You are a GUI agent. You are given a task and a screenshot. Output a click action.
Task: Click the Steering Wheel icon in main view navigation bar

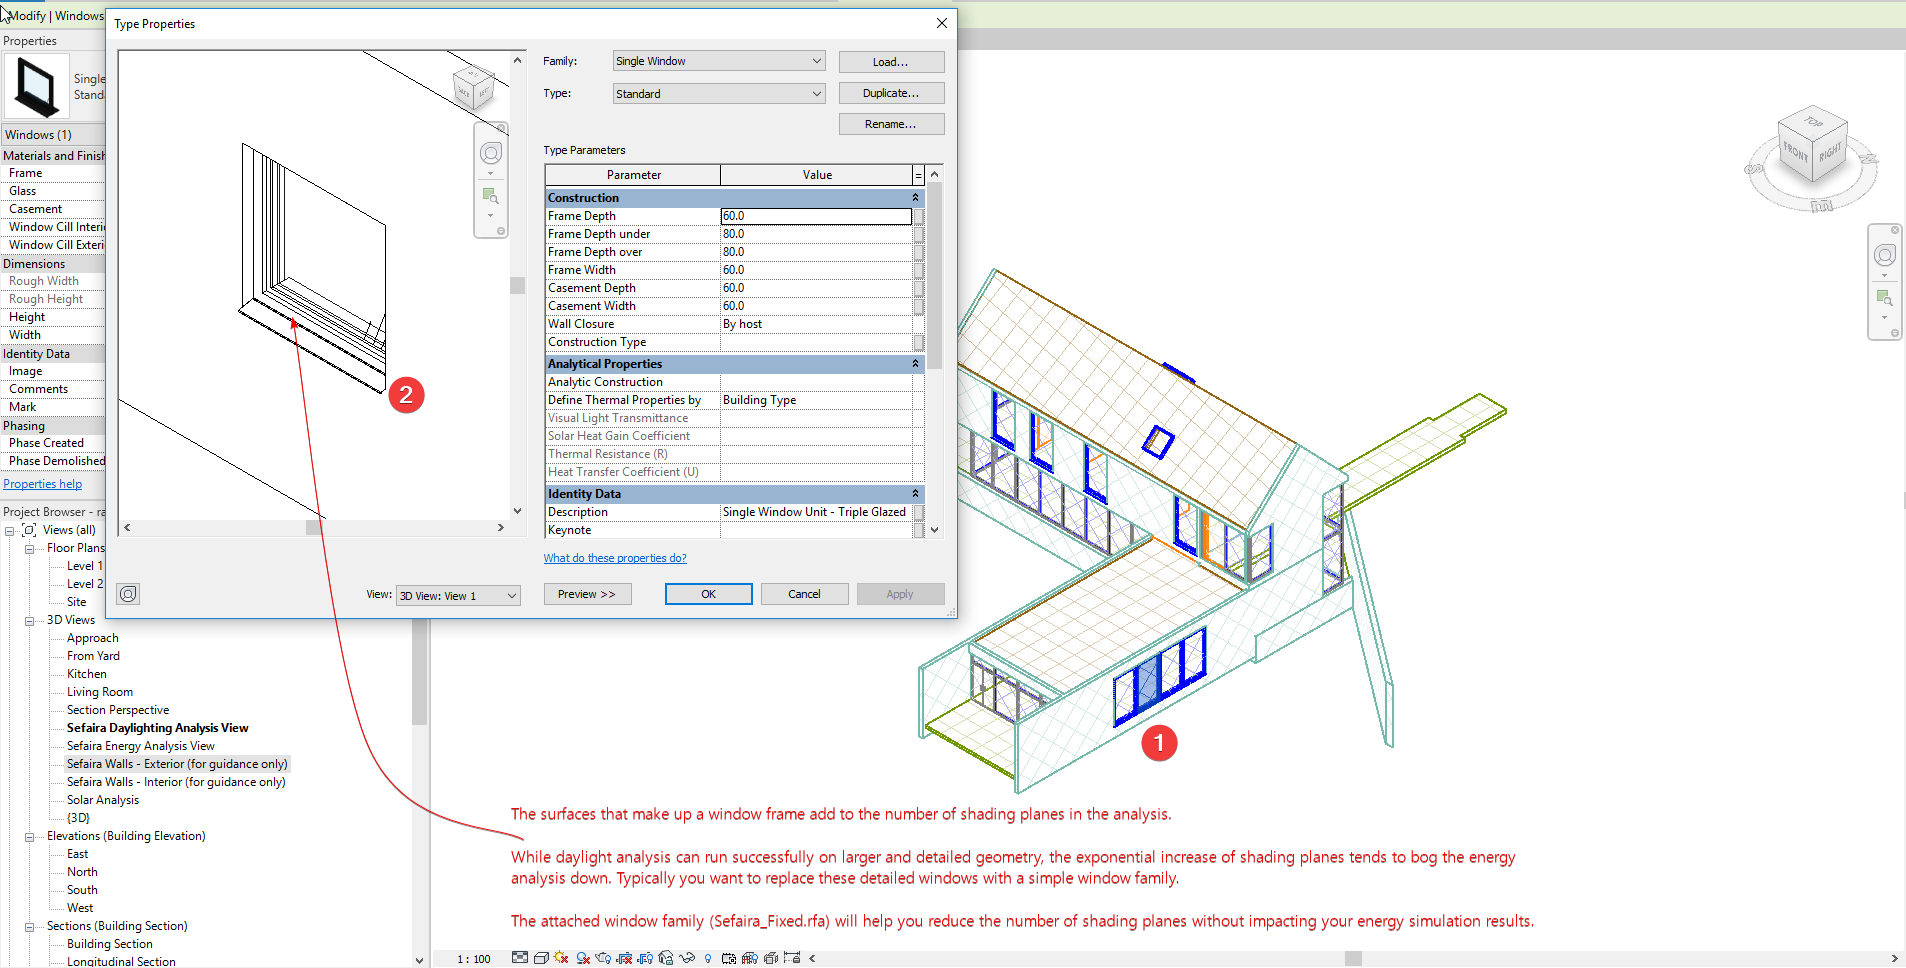[1885, 255]
